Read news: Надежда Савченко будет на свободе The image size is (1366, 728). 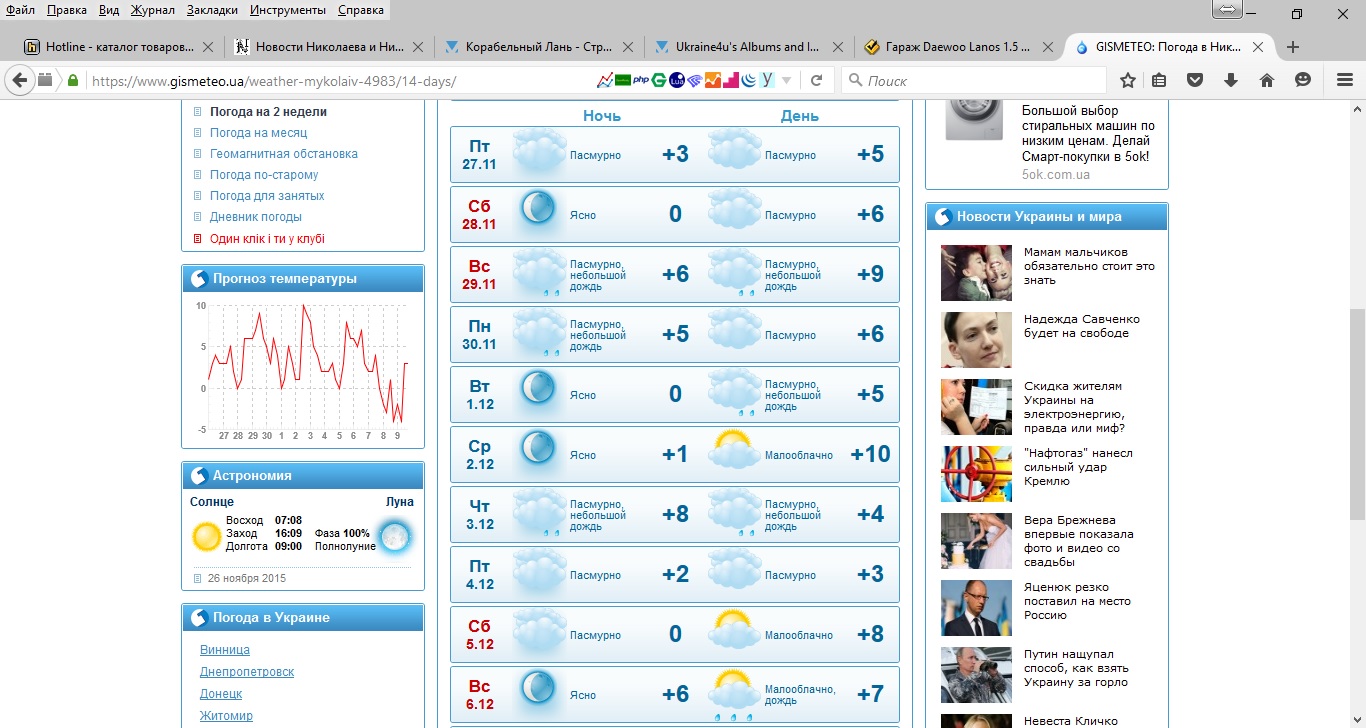tap(1082, 326)
